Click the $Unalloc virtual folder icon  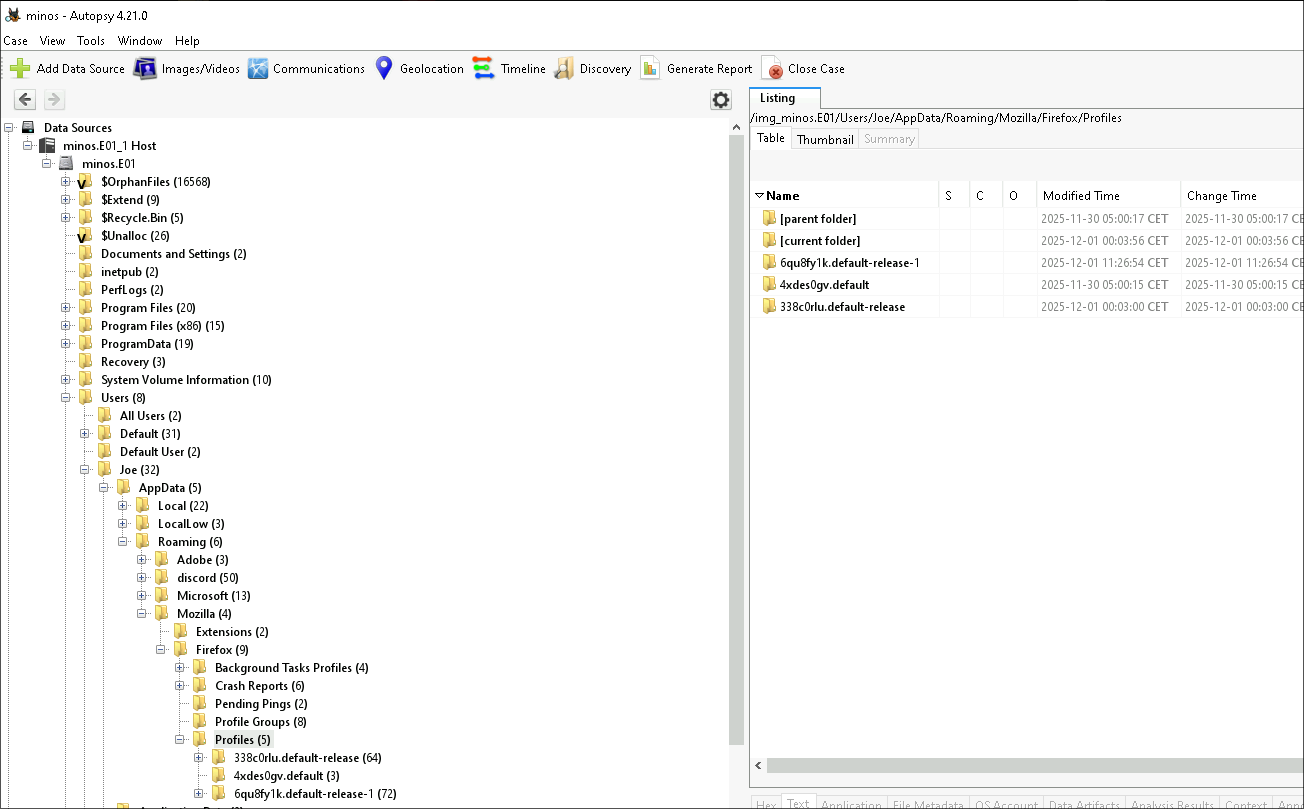pyautogui.click(x=85, y=236)
